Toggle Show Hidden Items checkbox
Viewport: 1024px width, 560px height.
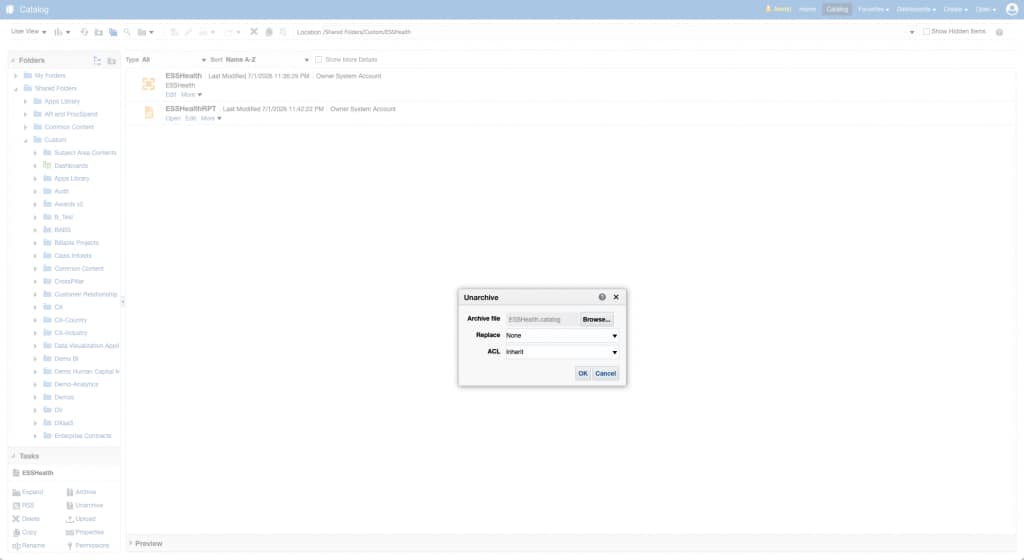click(x=926, y=31)
